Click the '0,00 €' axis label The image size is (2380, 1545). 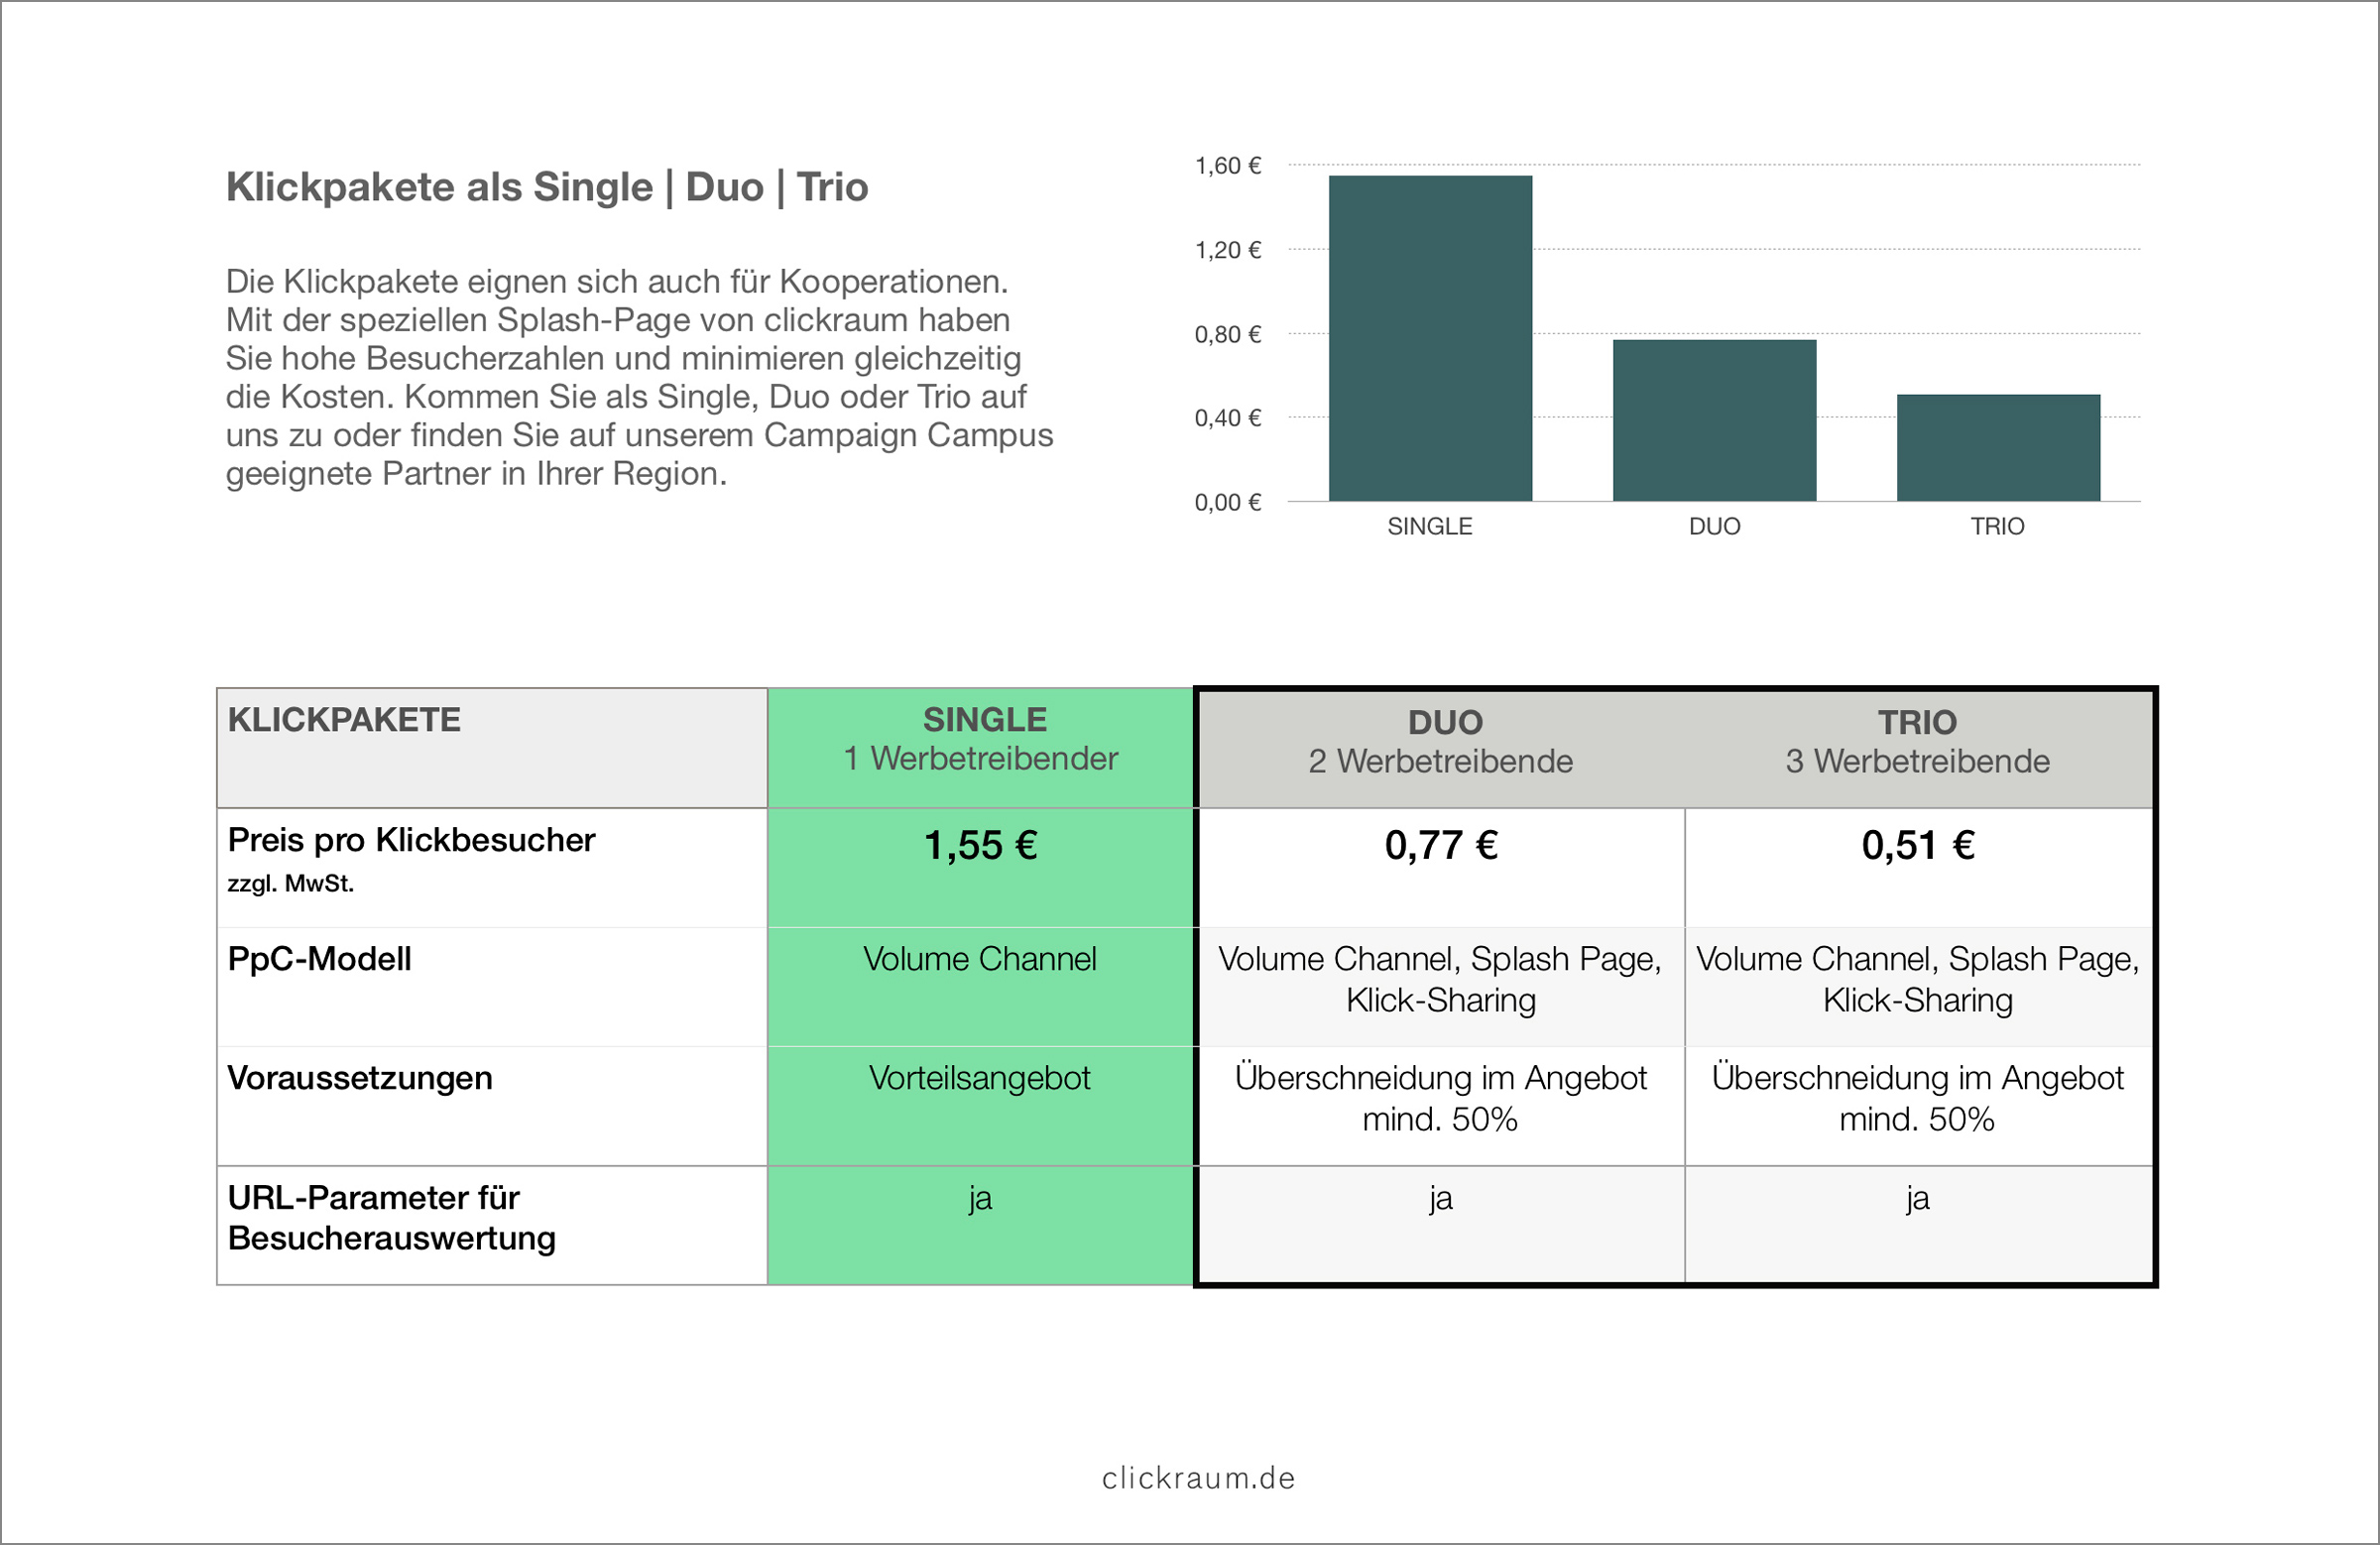tap(1228, 502)
